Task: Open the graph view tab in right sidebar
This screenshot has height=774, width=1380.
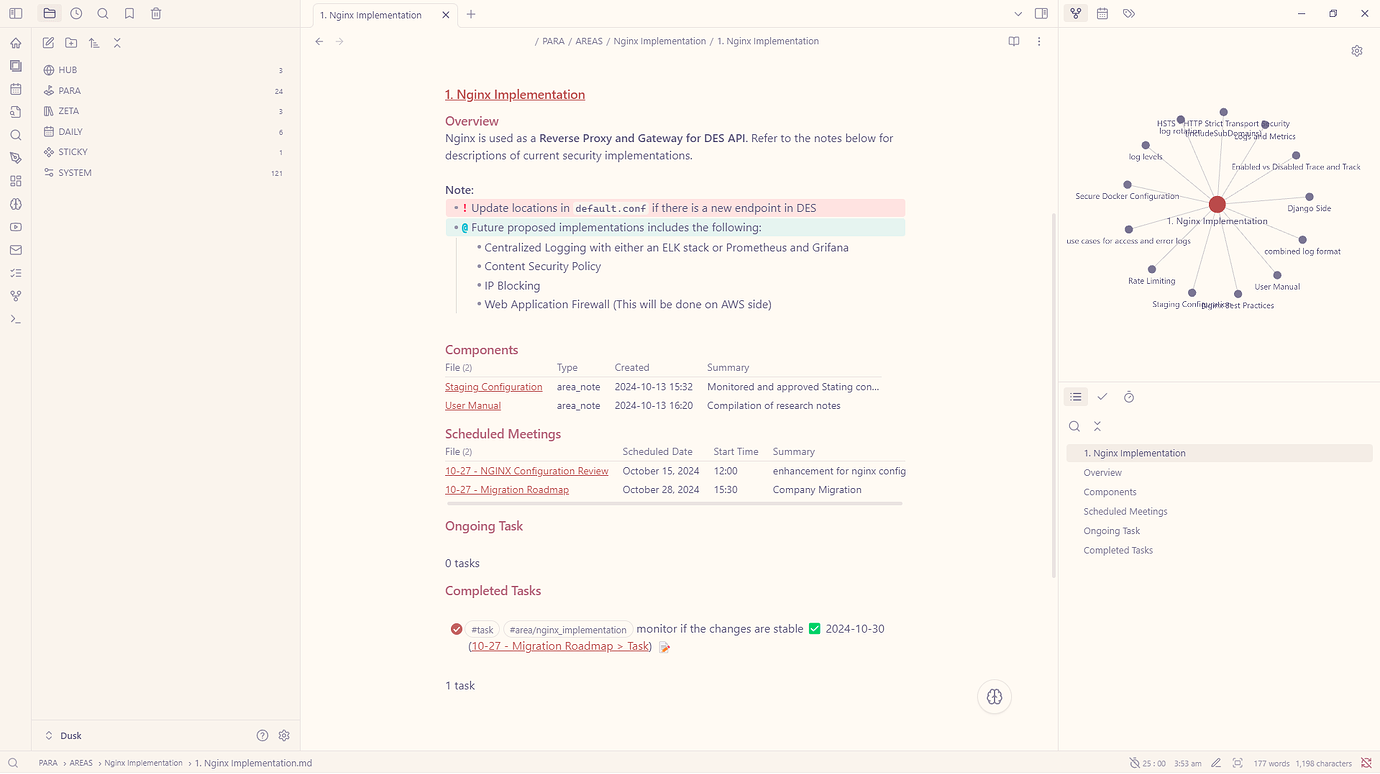Action: click(x=1075, y=13)
